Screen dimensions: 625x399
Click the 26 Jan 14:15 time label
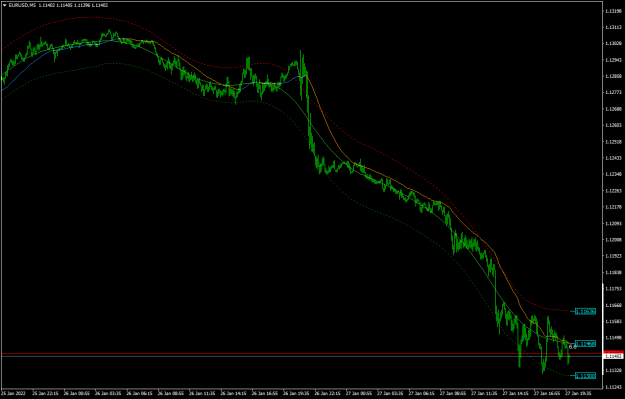tap(234, 393)
